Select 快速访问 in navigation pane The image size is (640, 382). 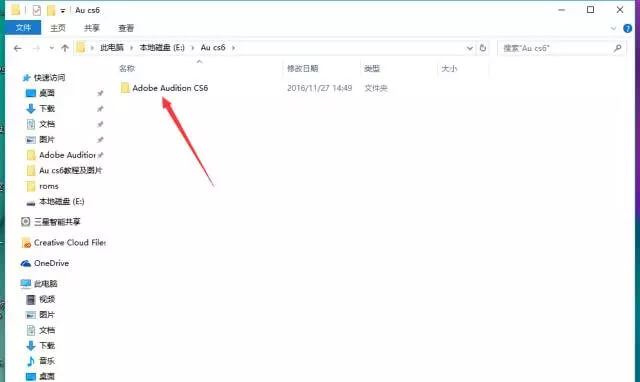click(x=49, y=78)
